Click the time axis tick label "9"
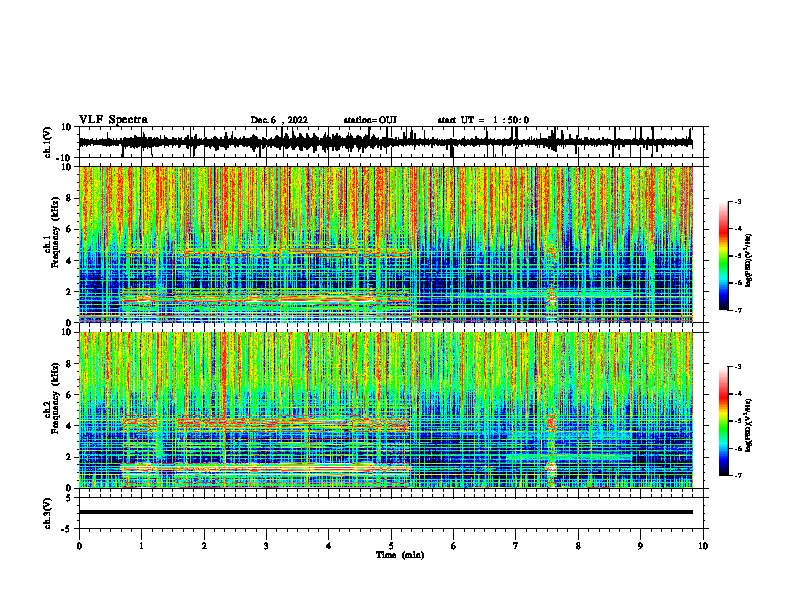Screen dimensions: 792x612 [640, 546]
